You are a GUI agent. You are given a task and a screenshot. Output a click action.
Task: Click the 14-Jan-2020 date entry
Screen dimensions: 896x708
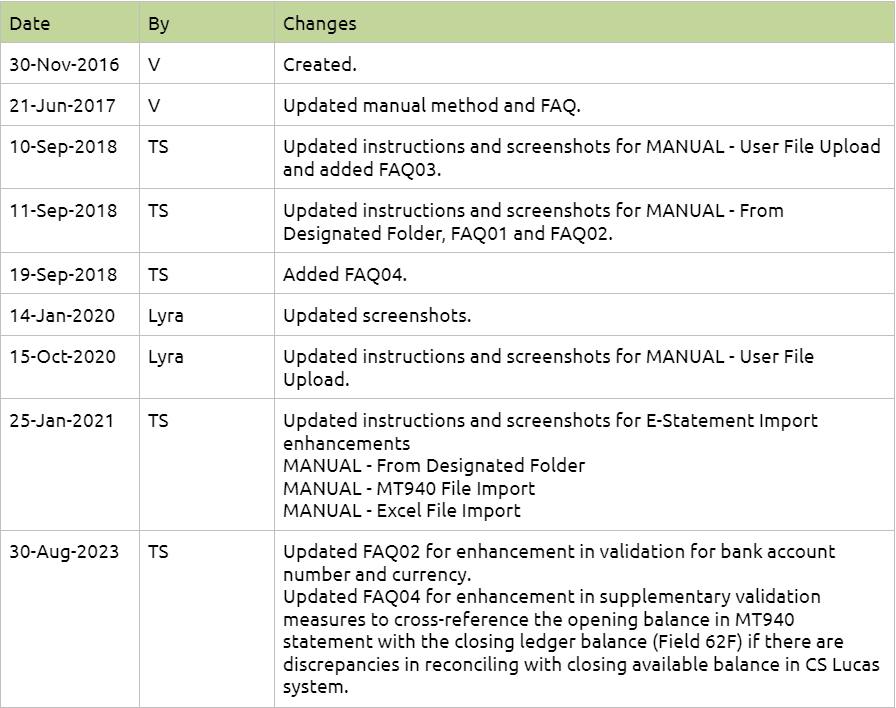62,316
